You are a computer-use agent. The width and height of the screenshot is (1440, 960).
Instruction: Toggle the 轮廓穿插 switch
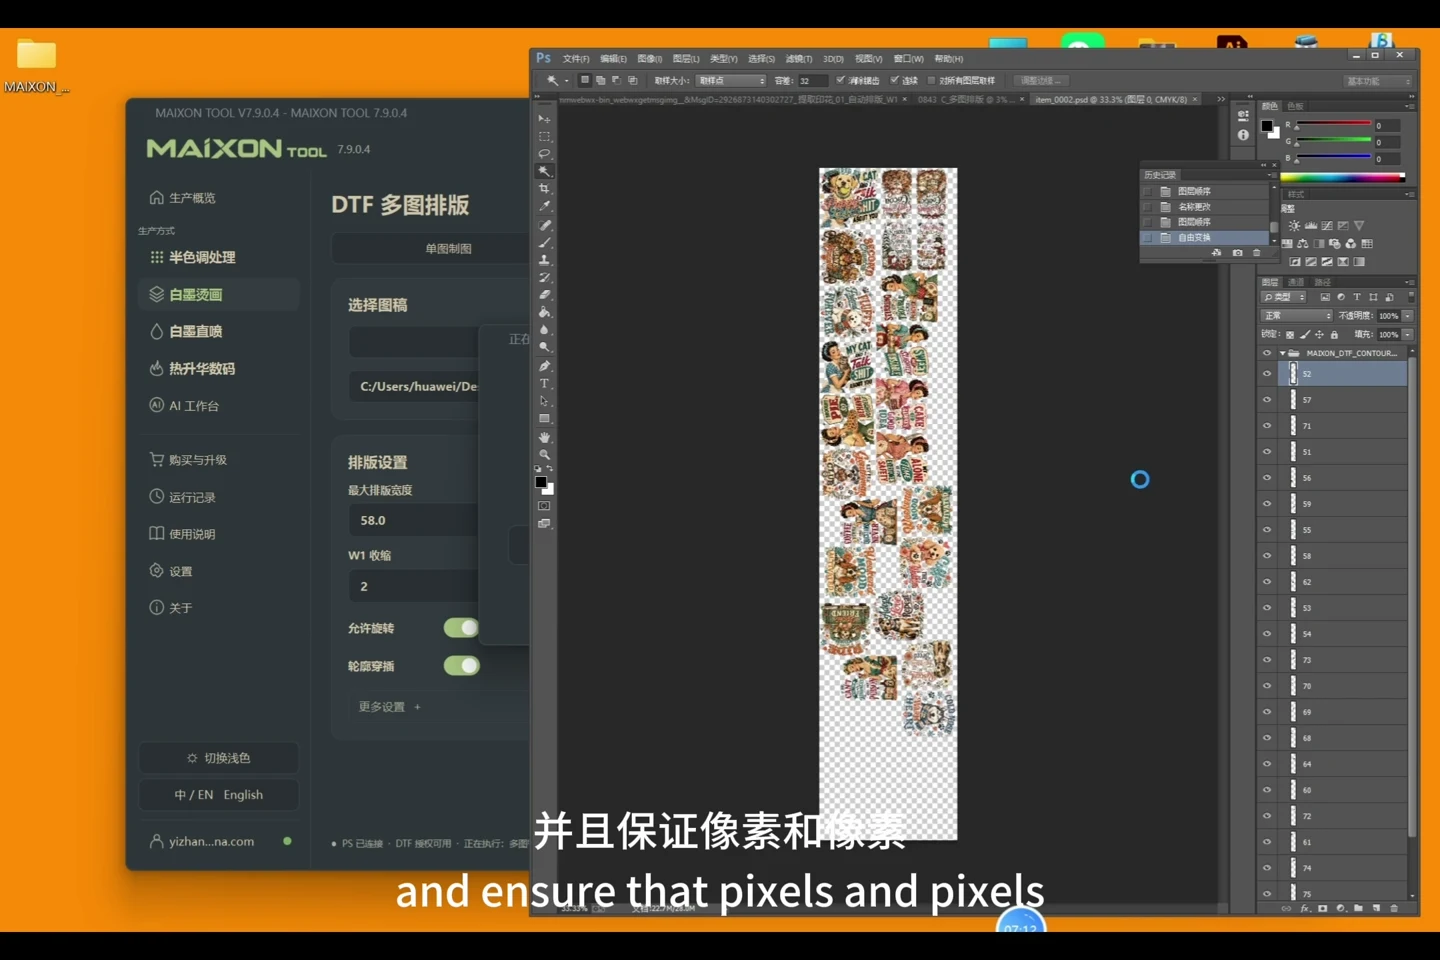click(461, 666)
